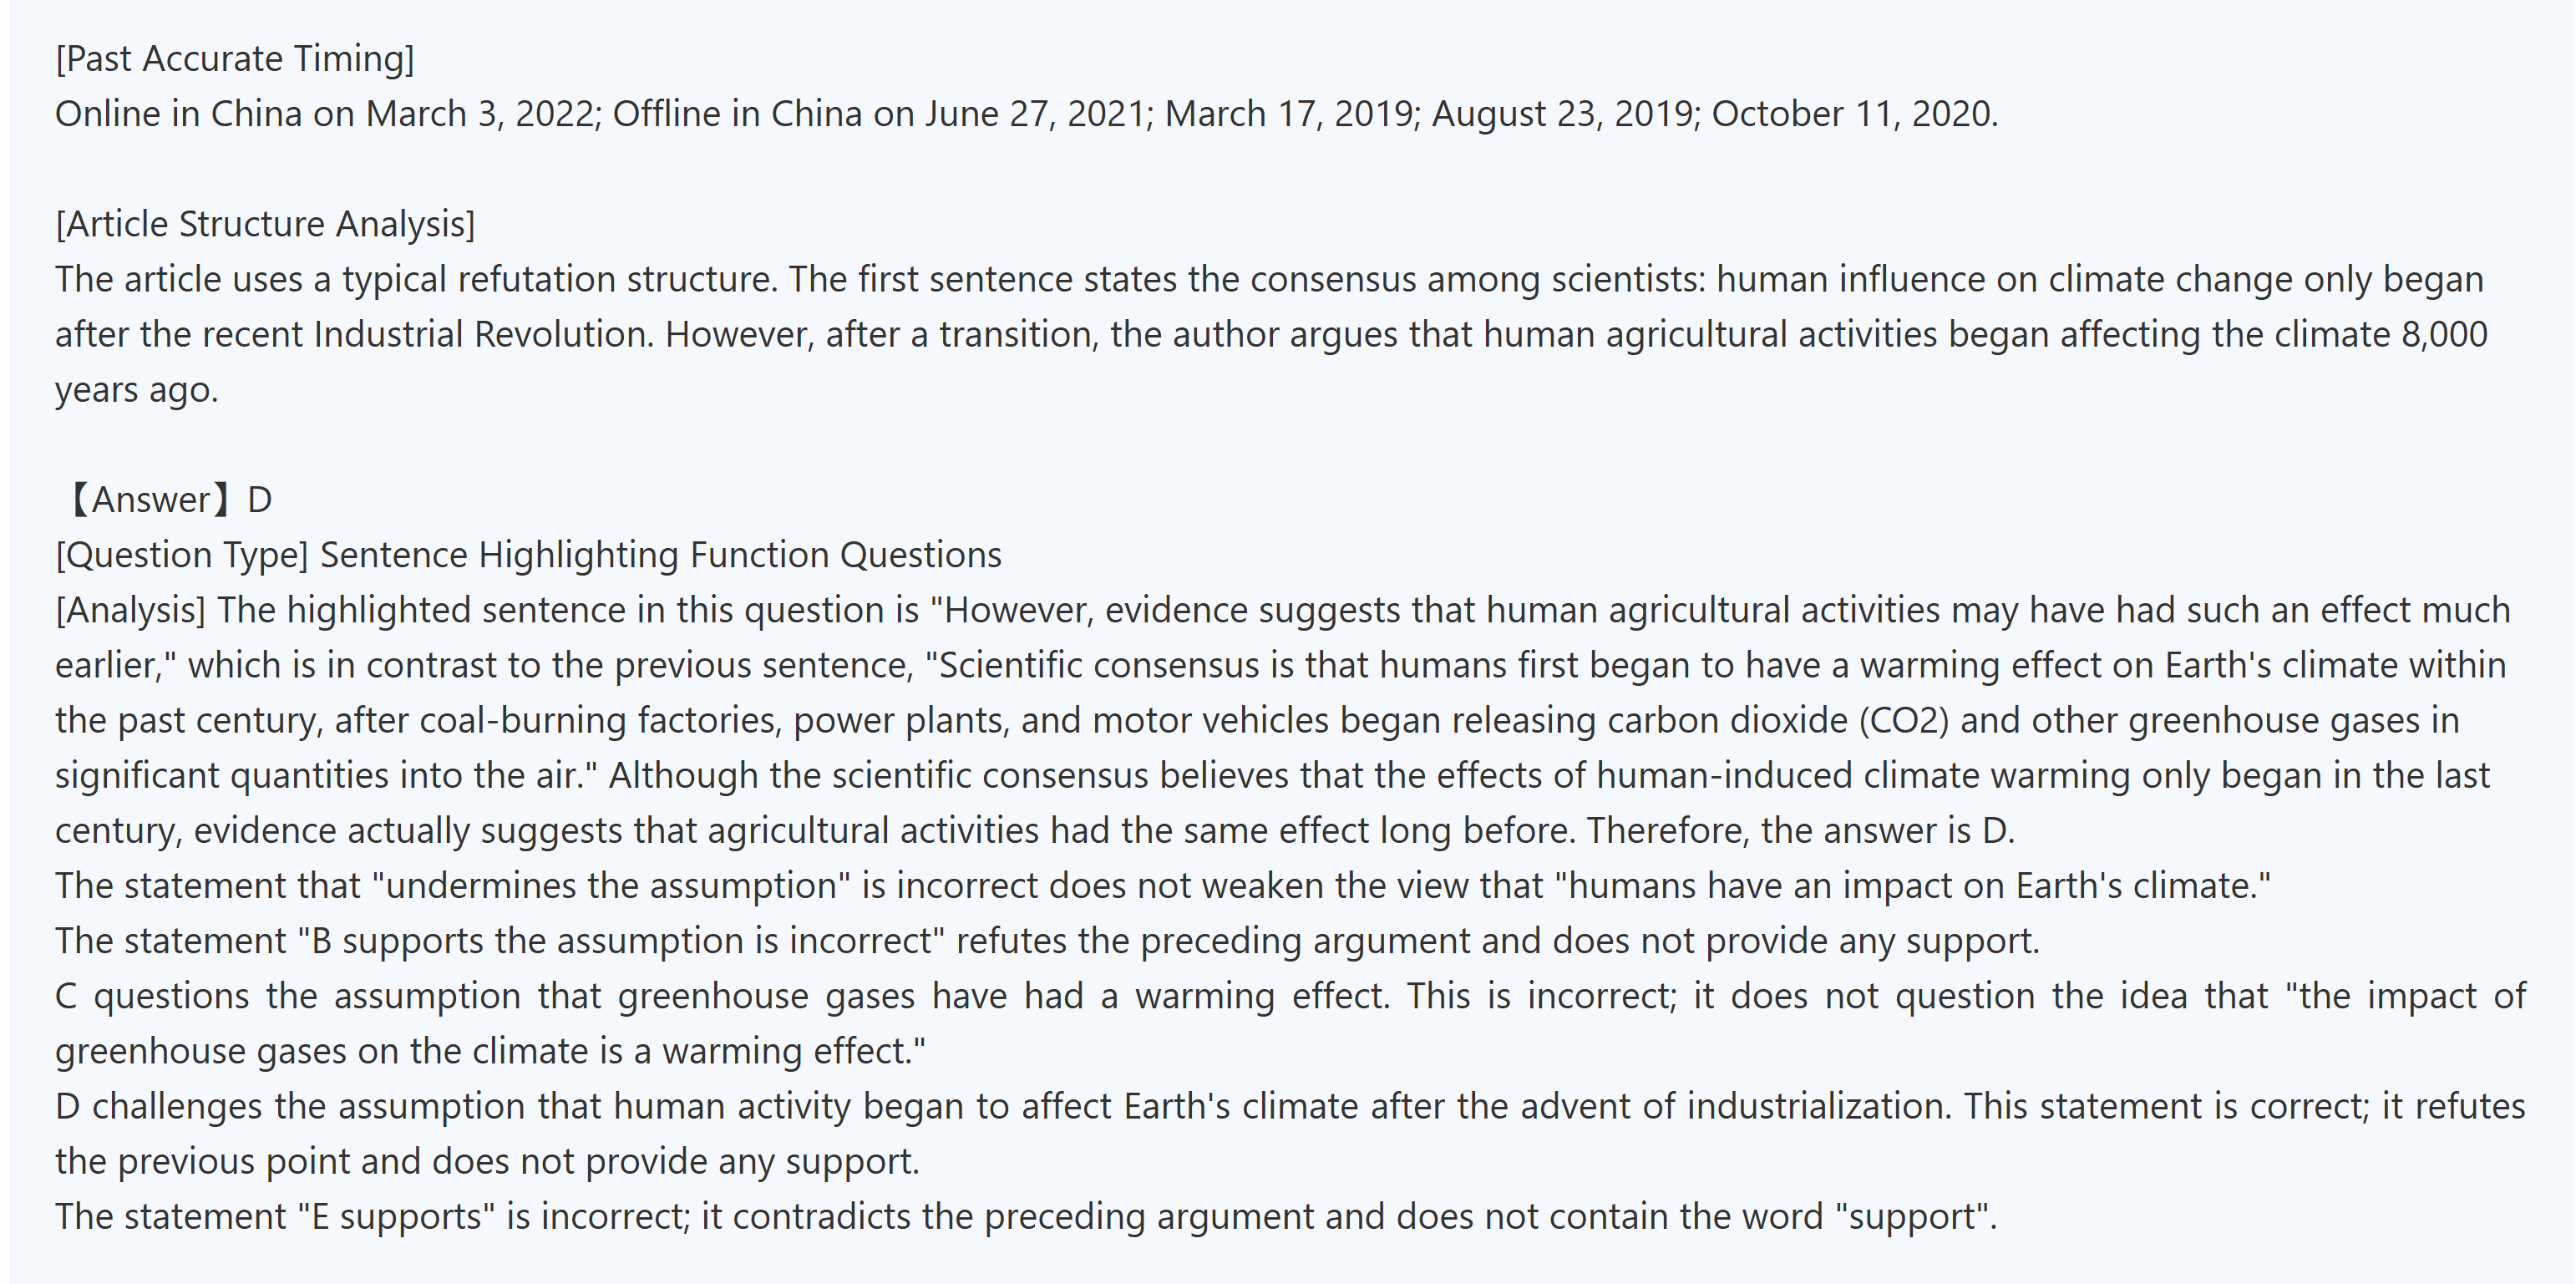Click the [Article Structure Analysis] heading

click(265, 224)
